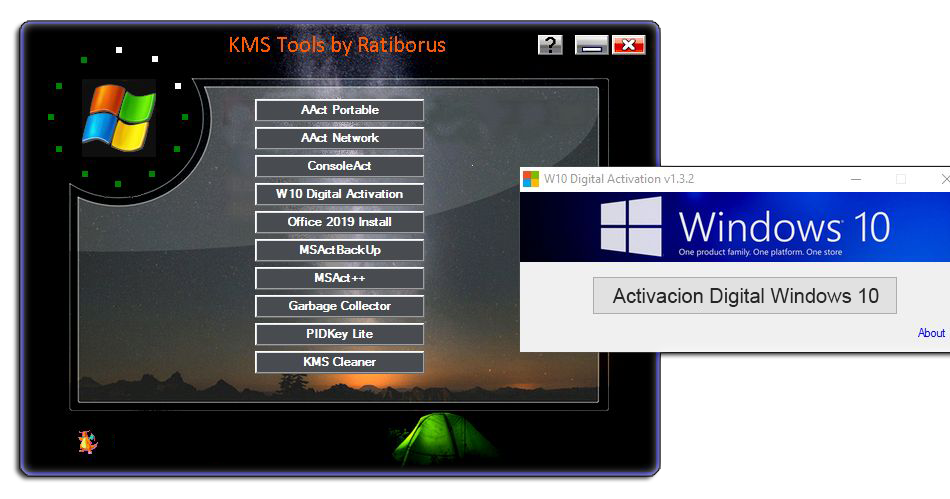Click the Activacion Digital Windows 10 button
The image size is (950, 499).
745,296
